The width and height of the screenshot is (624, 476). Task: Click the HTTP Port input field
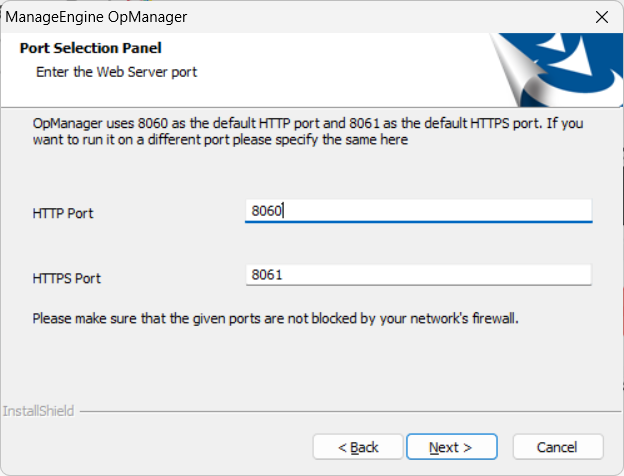pos(418,211)
